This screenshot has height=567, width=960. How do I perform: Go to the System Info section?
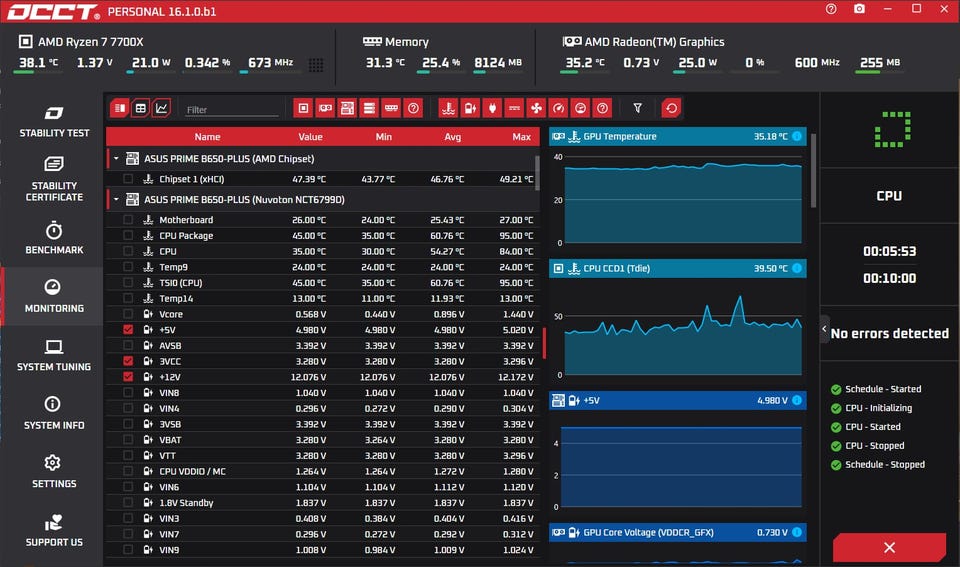click(x=54, y=413)
